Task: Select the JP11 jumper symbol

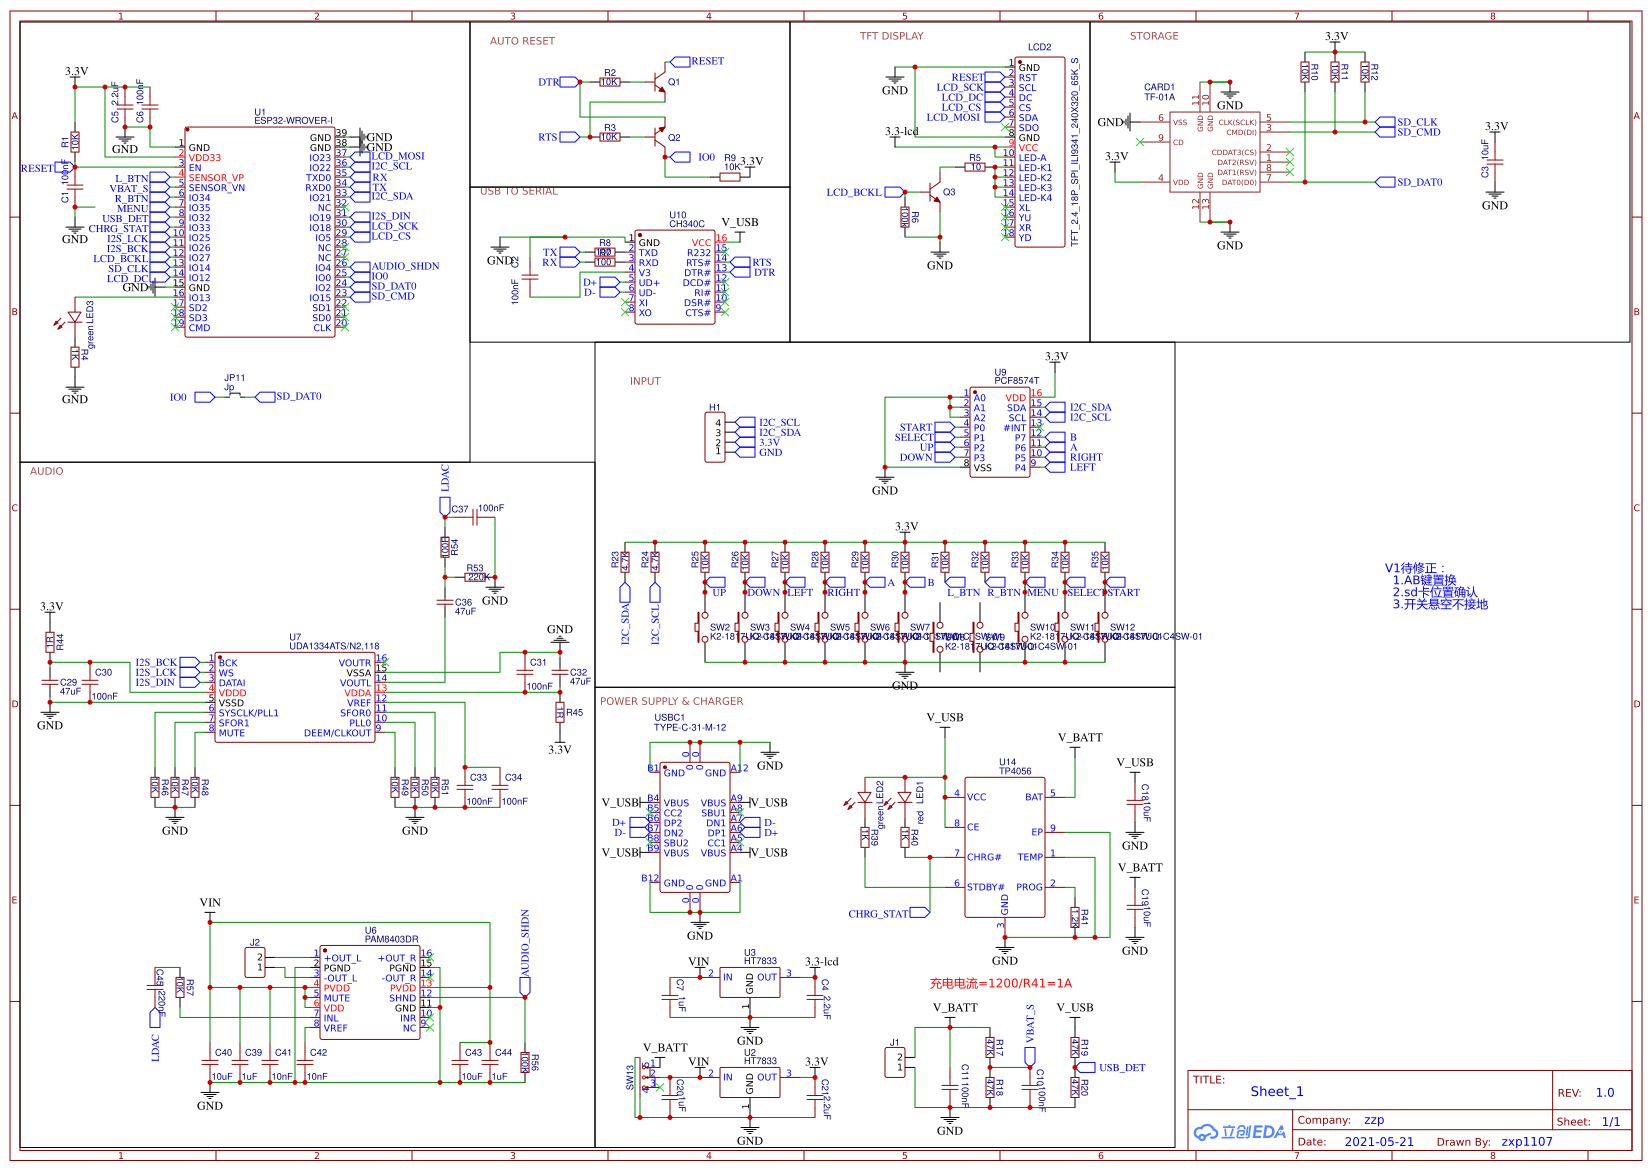Action: point(236,396)
